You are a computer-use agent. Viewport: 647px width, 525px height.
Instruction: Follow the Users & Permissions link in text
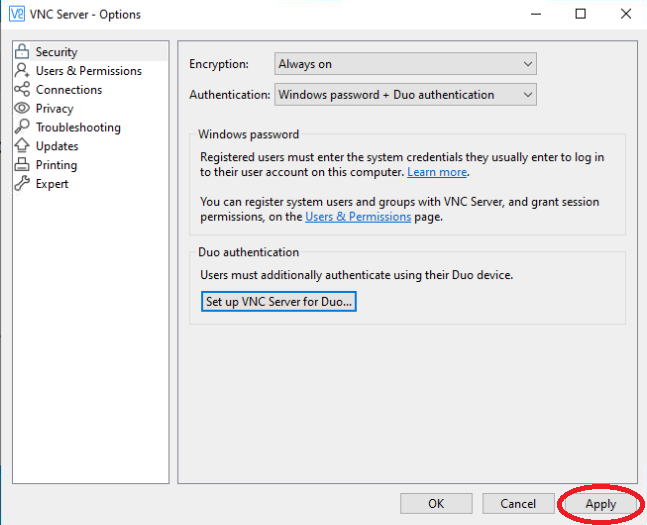(358, 216)
